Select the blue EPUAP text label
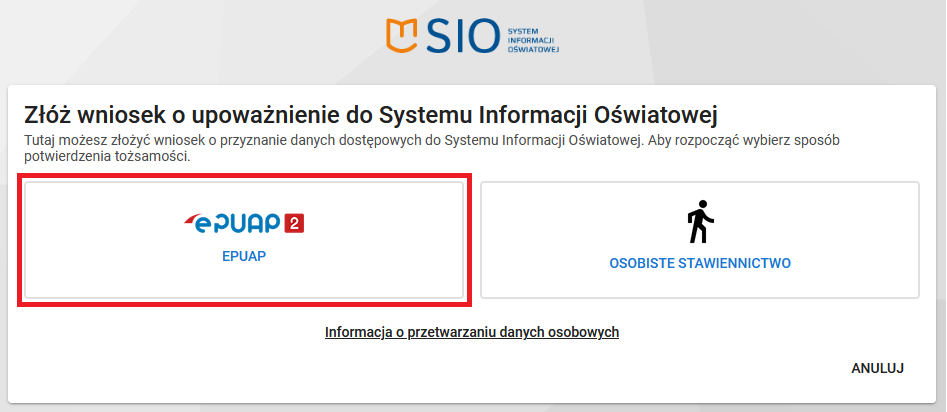947x412 pixels. pos(244,256)
